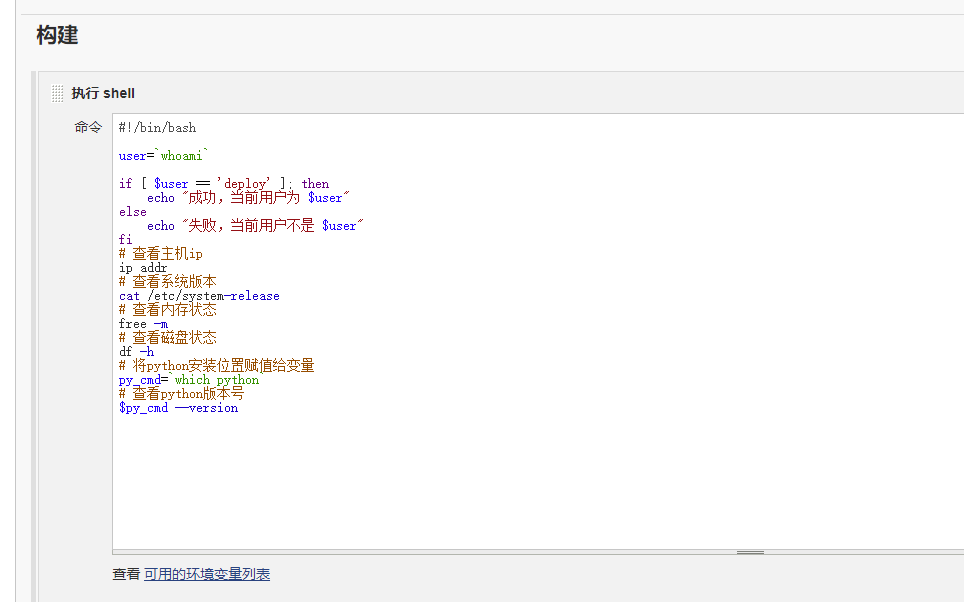The height and width of the screenshot is (602, 964).
Task: Click the 执行 shell step title
Action: (x=103, y=93)
